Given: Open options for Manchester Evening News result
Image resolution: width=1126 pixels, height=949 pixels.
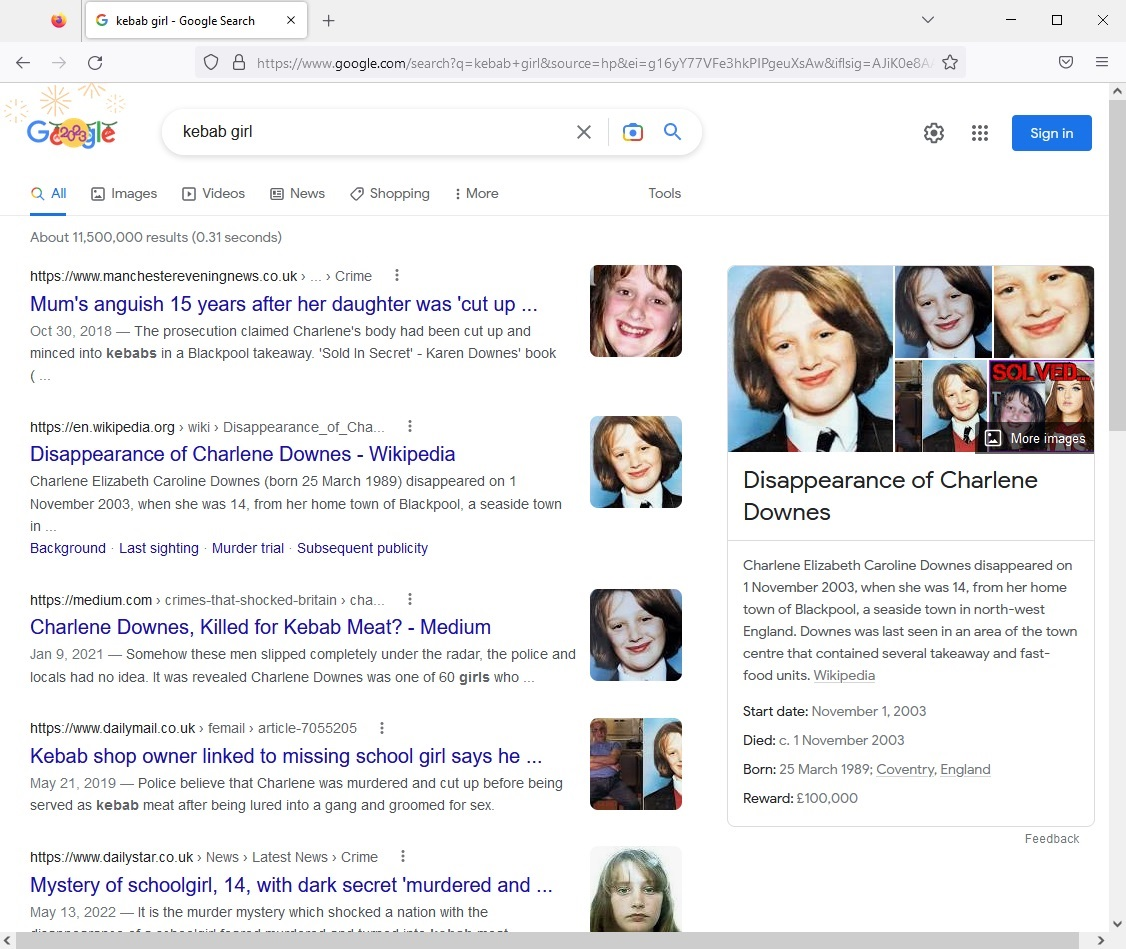Looking at the screenshot, I should (x=397, y=276).
